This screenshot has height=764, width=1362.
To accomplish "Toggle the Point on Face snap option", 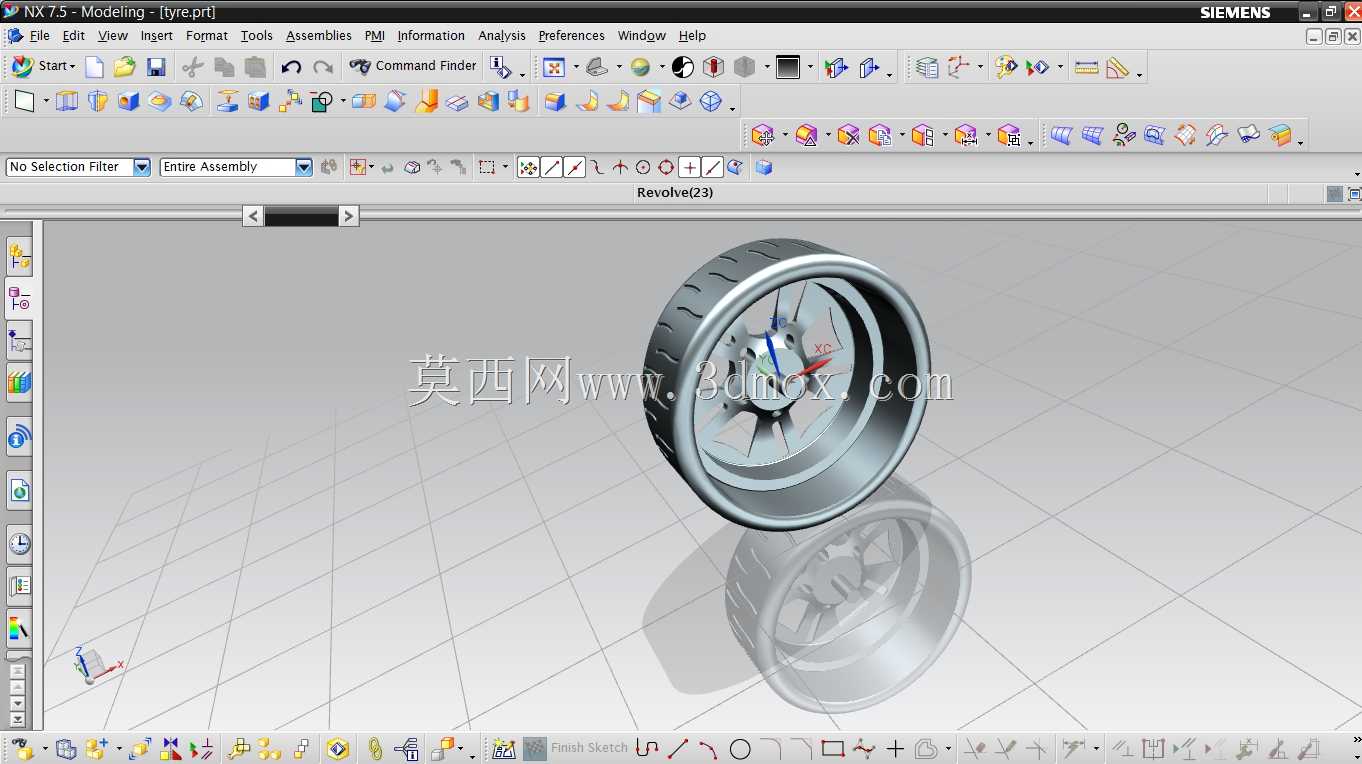I will click(x=735, y=168).
